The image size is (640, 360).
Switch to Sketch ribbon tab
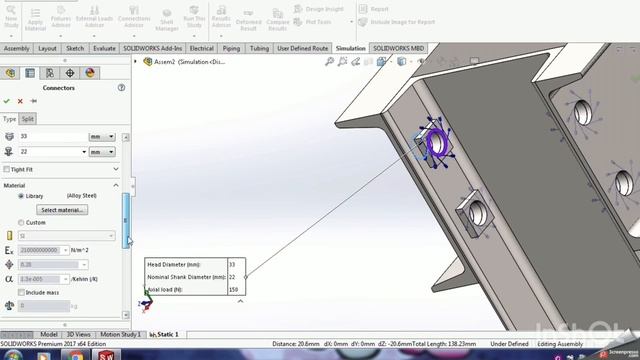75,48
